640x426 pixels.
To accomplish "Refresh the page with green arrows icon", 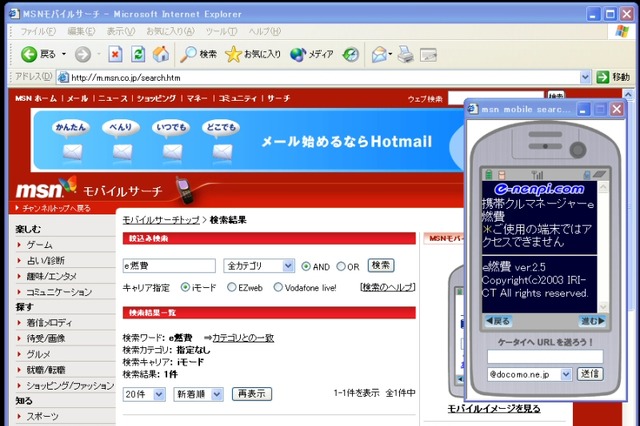I will (x=138, y=54).
